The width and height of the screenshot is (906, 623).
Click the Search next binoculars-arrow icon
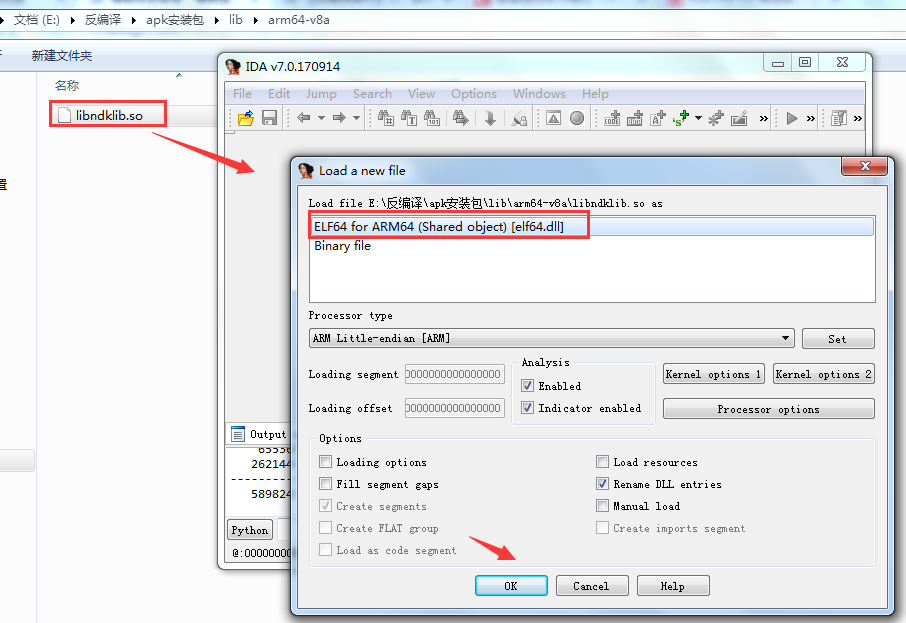(x=461, y=118)
